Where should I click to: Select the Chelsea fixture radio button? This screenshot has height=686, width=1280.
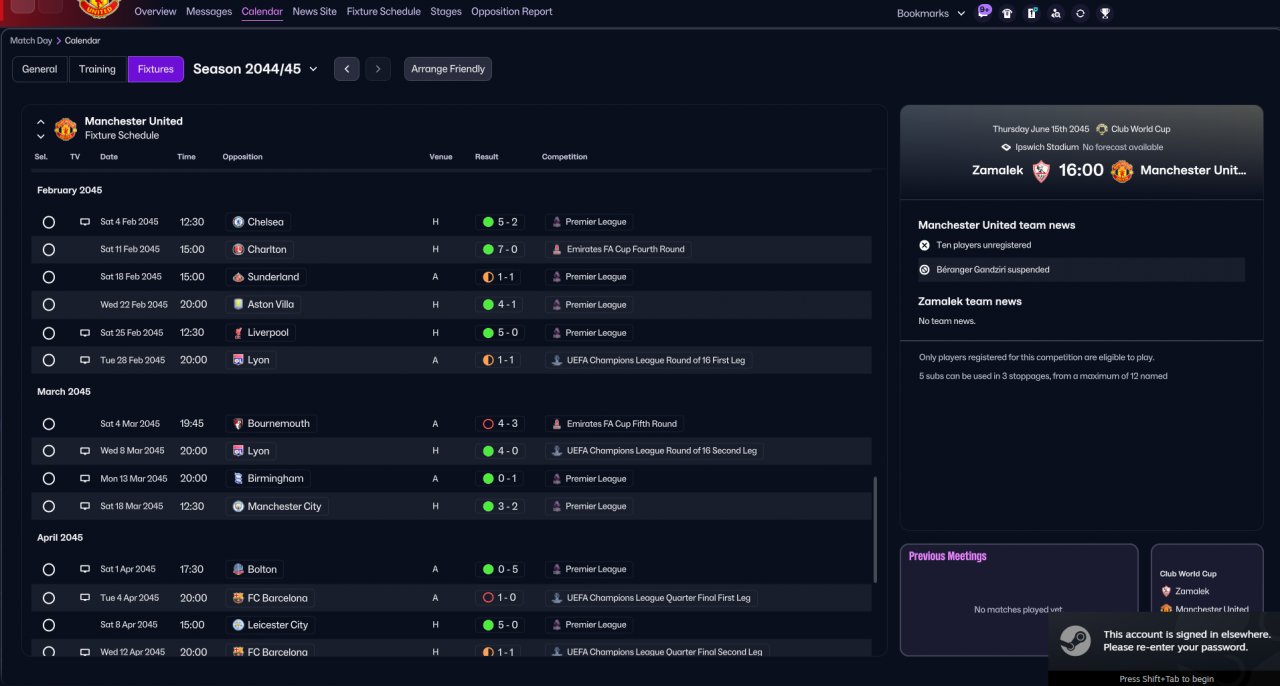(x=48, y=222)
